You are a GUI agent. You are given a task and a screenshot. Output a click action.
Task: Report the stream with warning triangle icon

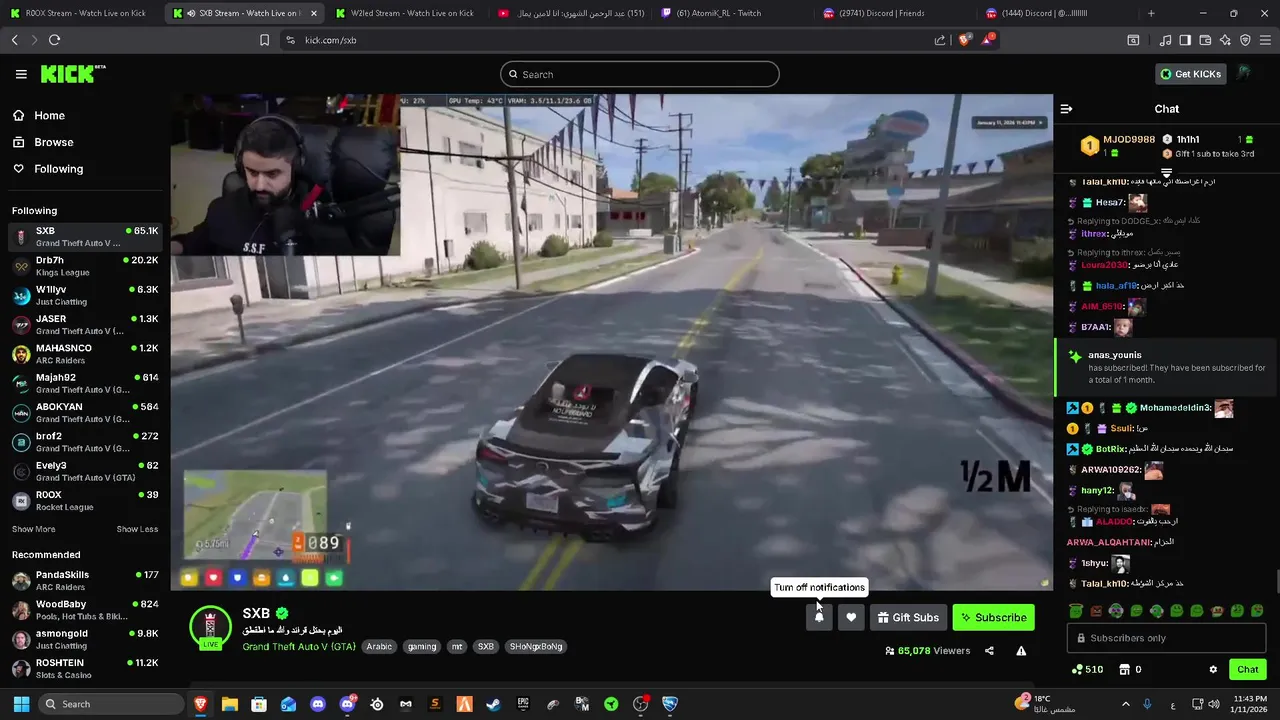pos(1021,651)
